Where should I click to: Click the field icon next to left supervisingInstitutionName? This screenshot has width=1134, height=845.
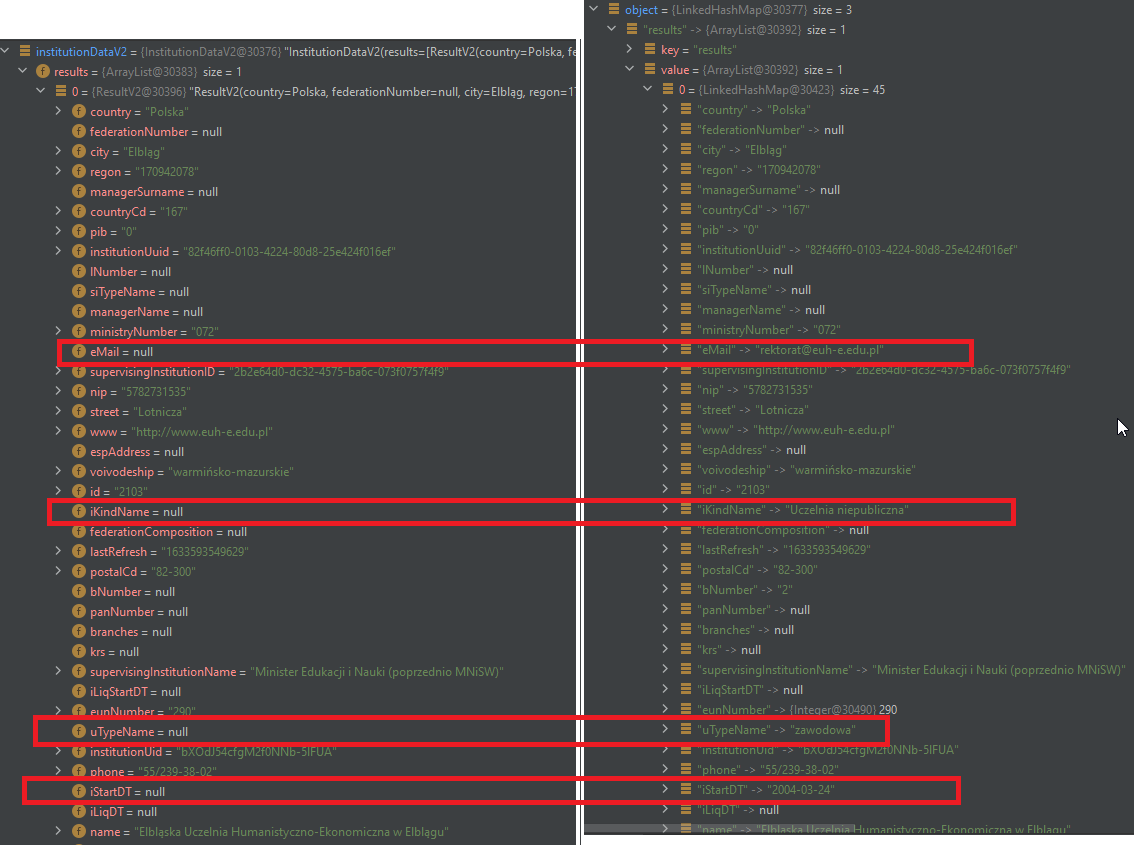coord(79,671)
